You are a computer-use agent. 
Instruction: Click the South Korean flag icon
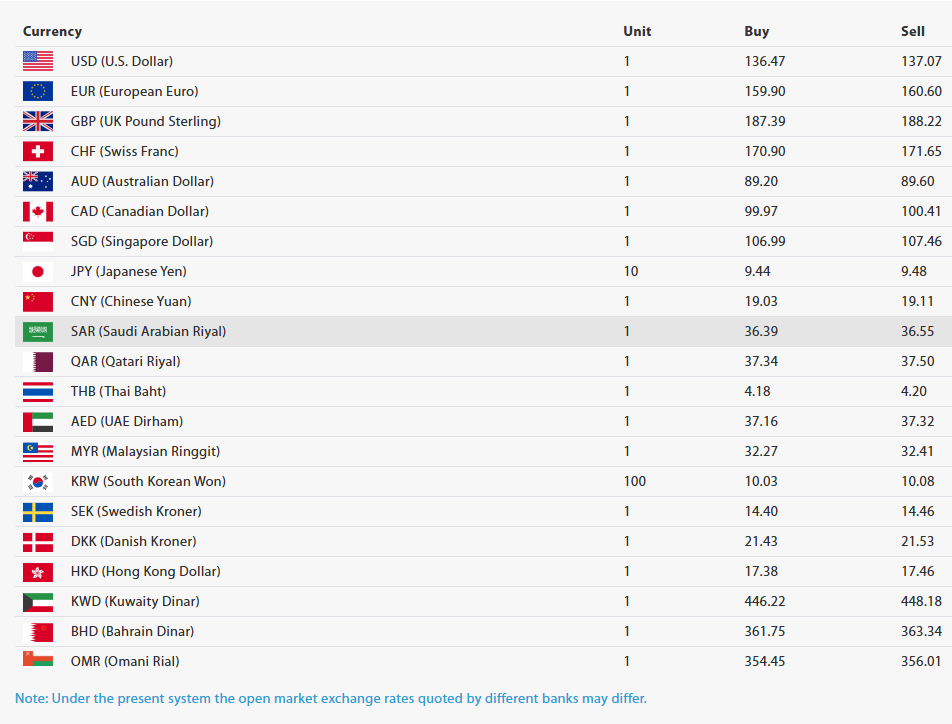[x=38, y=482]
